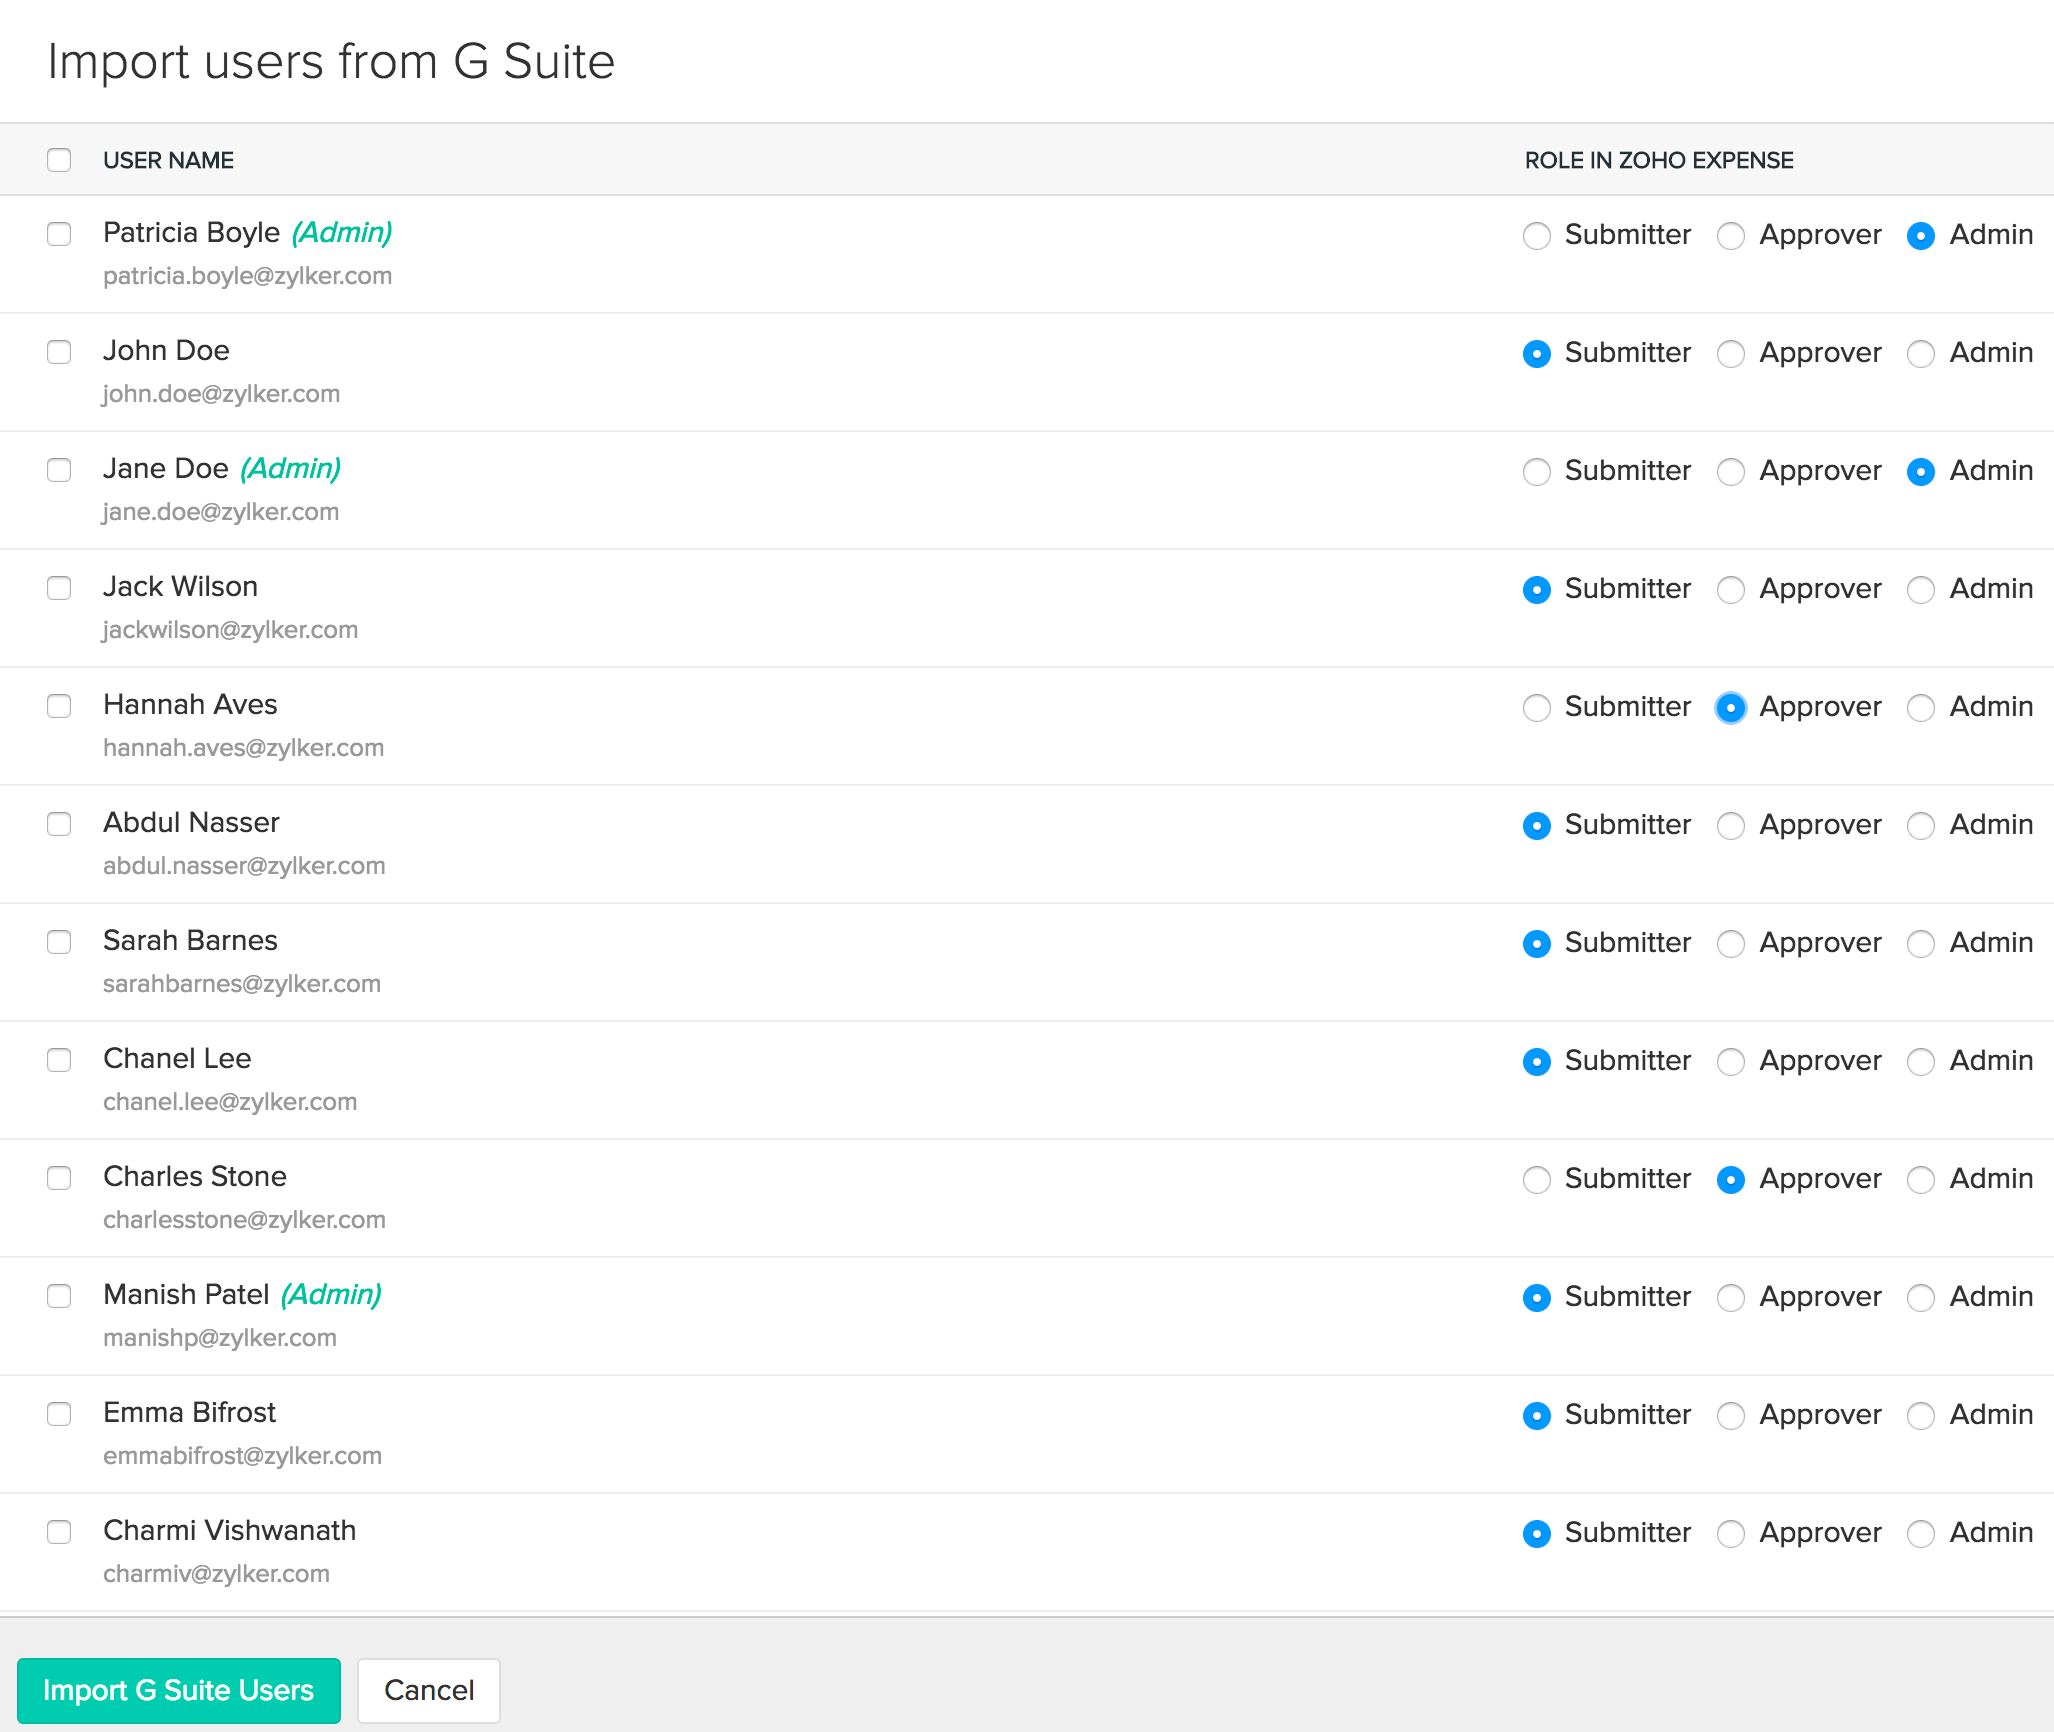Check the box next to Abdul Nasser

(x=59, y=824)
